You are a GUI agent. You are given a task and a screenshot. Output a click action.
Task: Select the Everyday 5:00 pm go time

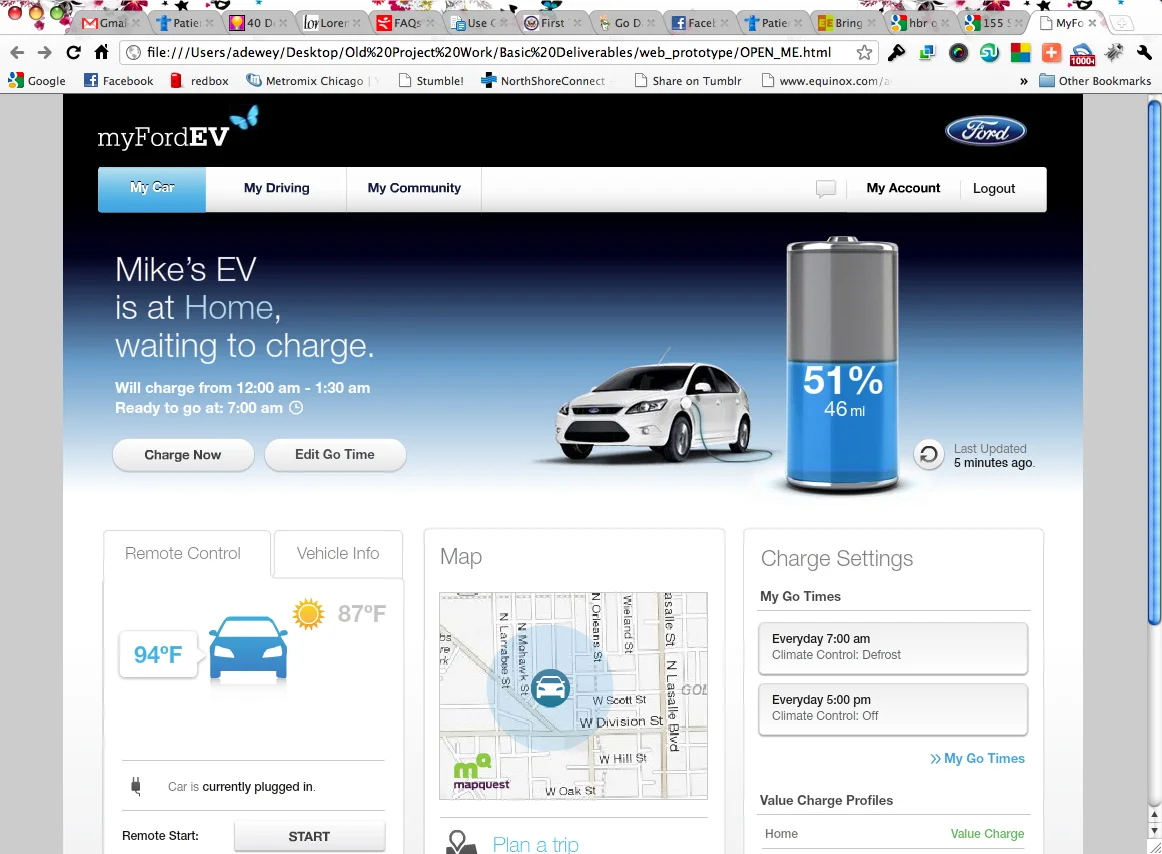coord(893,709)
